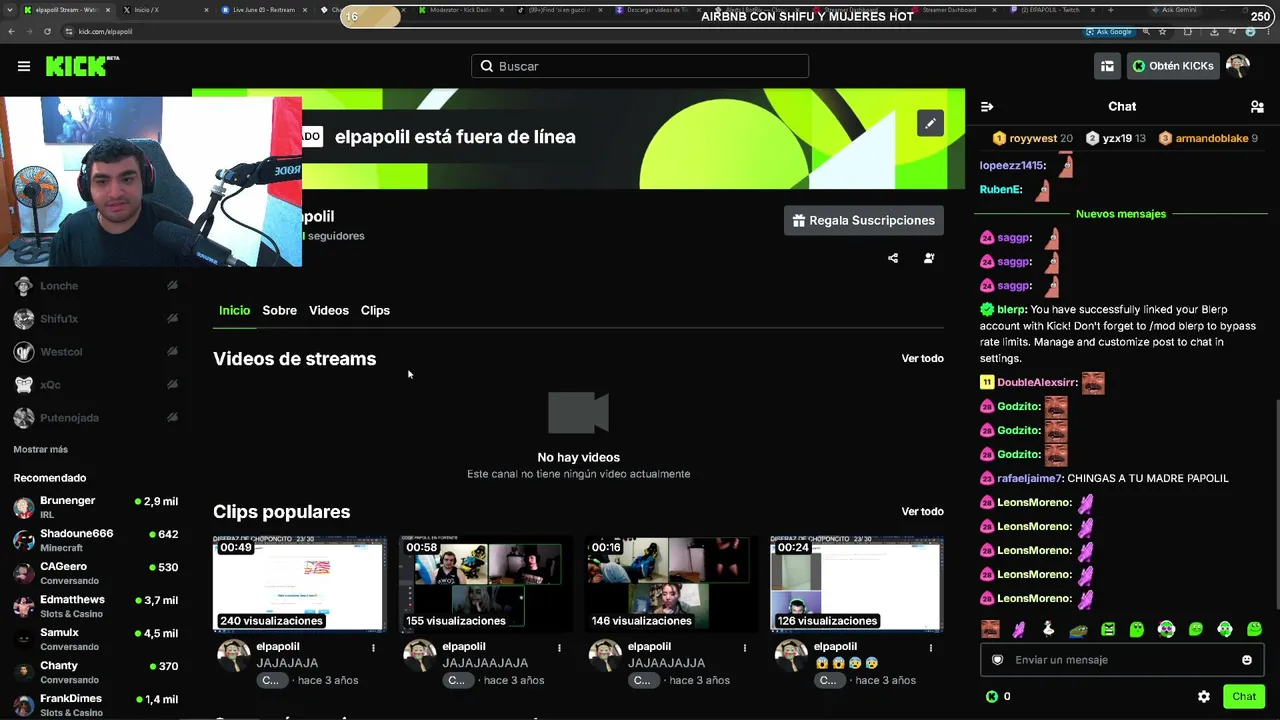Viewport: 1280px width, 720px height.
Task: View all popular clips via Ver todo
Action: pyautogui.click(x=922, y=511)
